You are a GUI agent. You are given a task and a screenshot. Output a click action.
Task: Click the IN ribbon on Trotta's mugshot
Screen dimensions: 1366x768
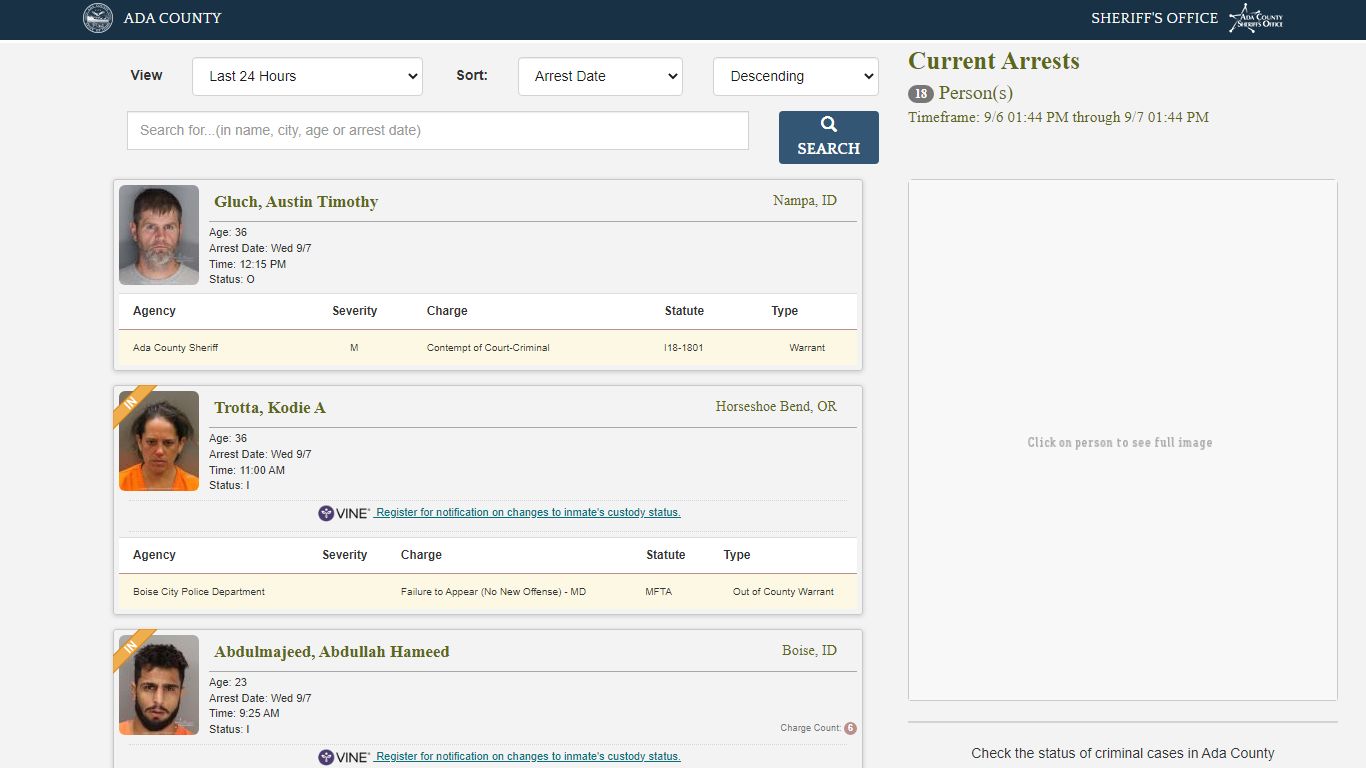(133, 403)
